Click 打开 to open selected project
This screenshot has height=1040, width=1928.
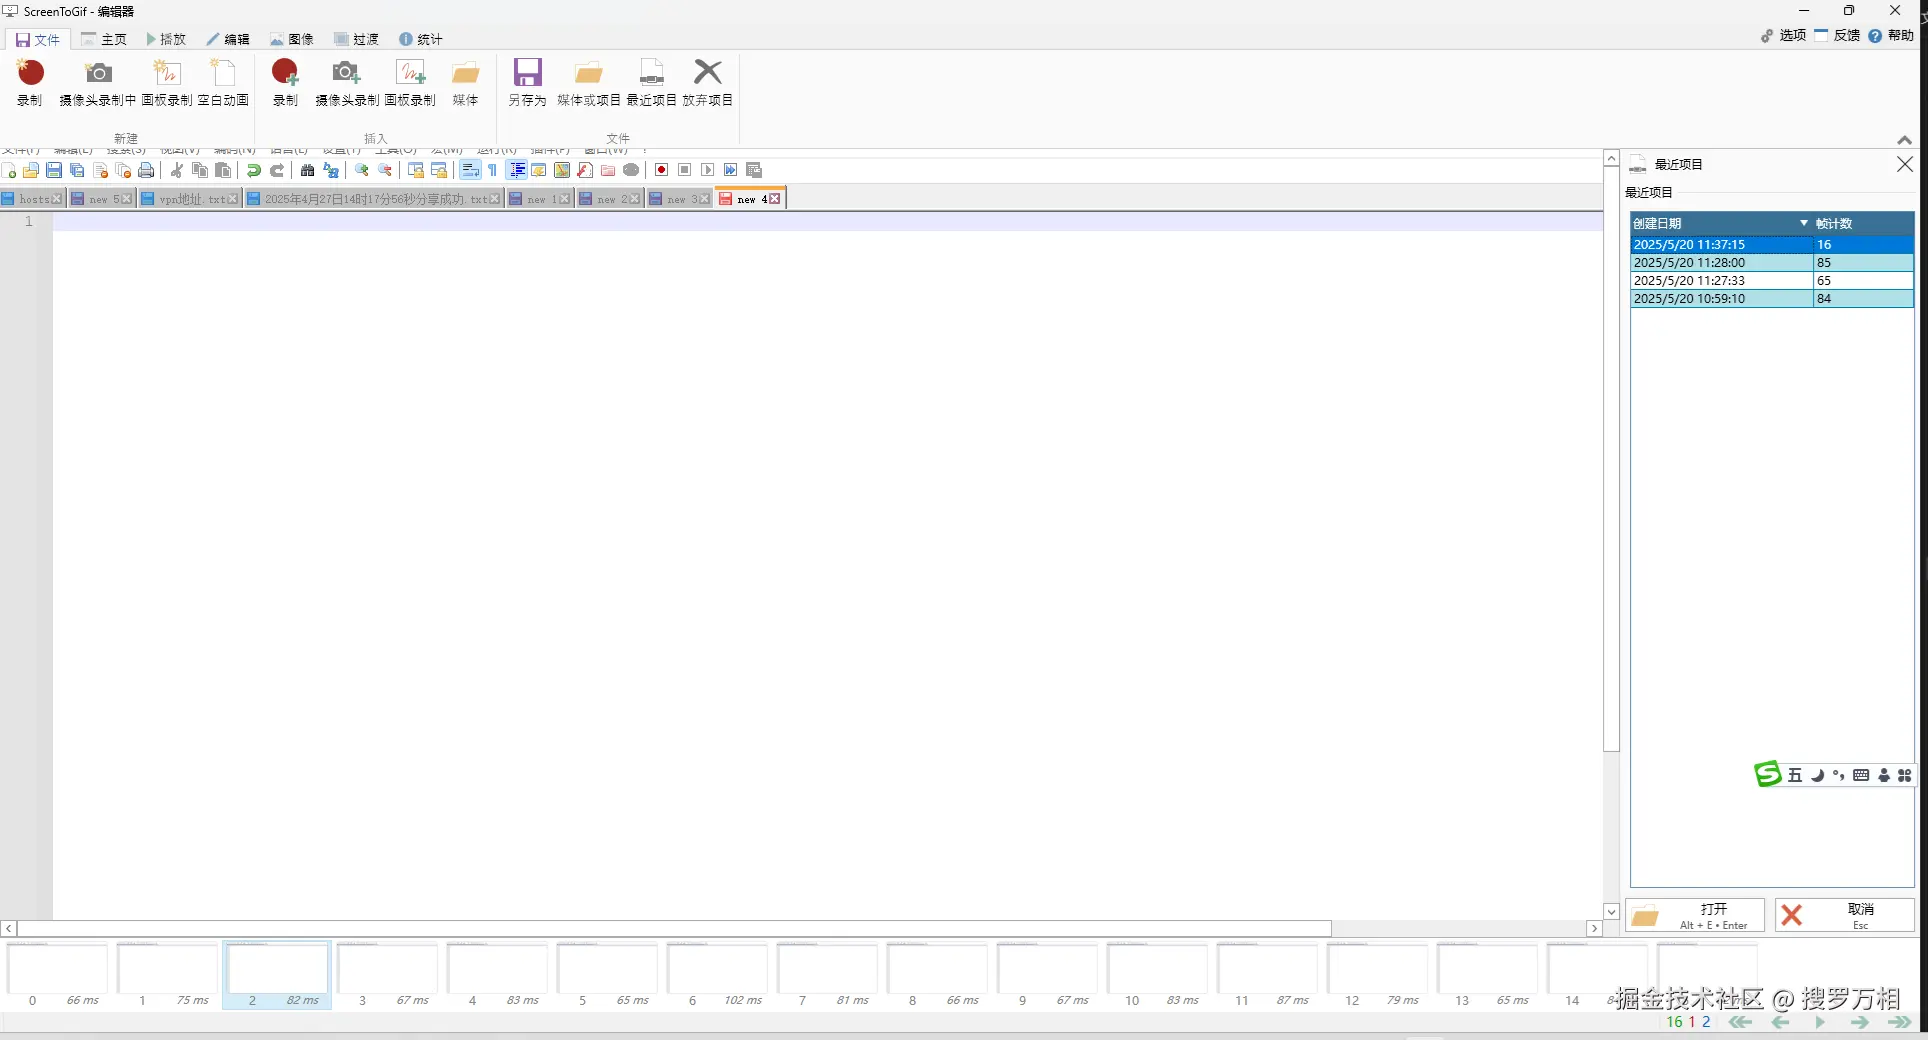pos(1696,915)
